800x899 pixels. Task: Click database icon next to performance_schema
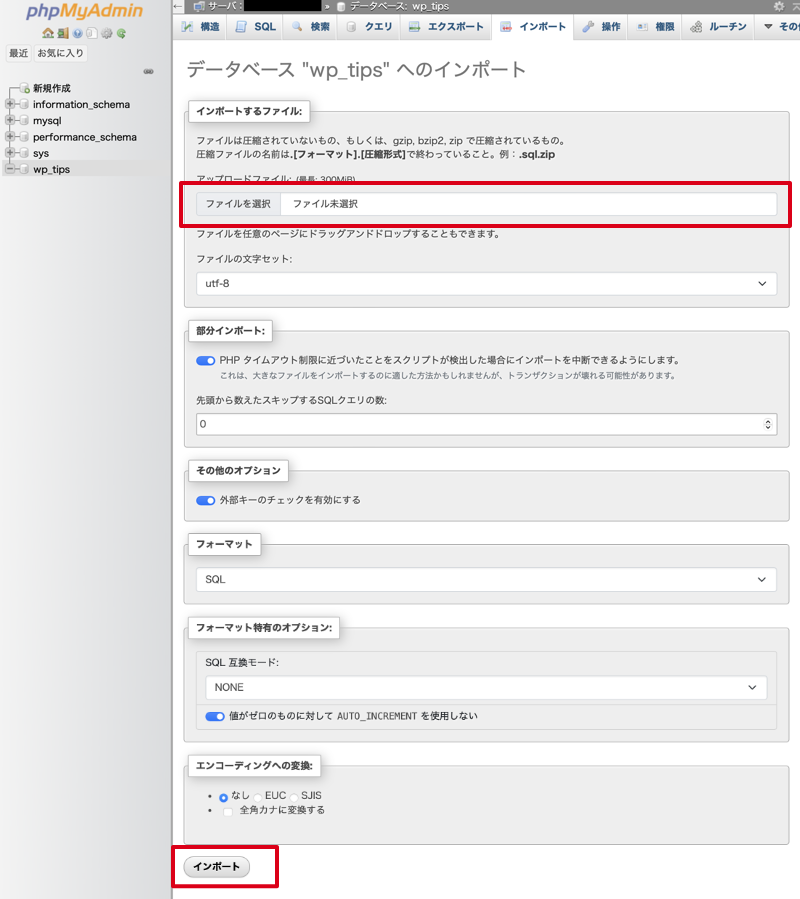tap(24, 137)
